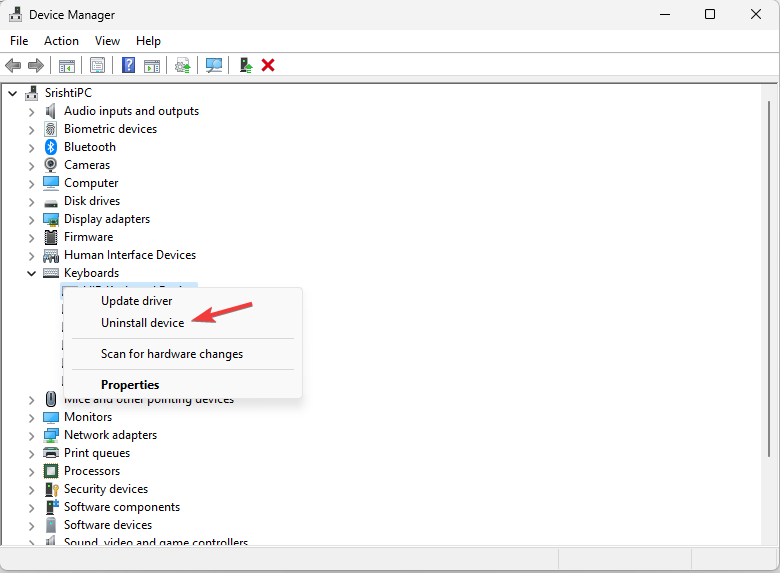Open the blue question-mark Help icon

[x=128, y=65]
